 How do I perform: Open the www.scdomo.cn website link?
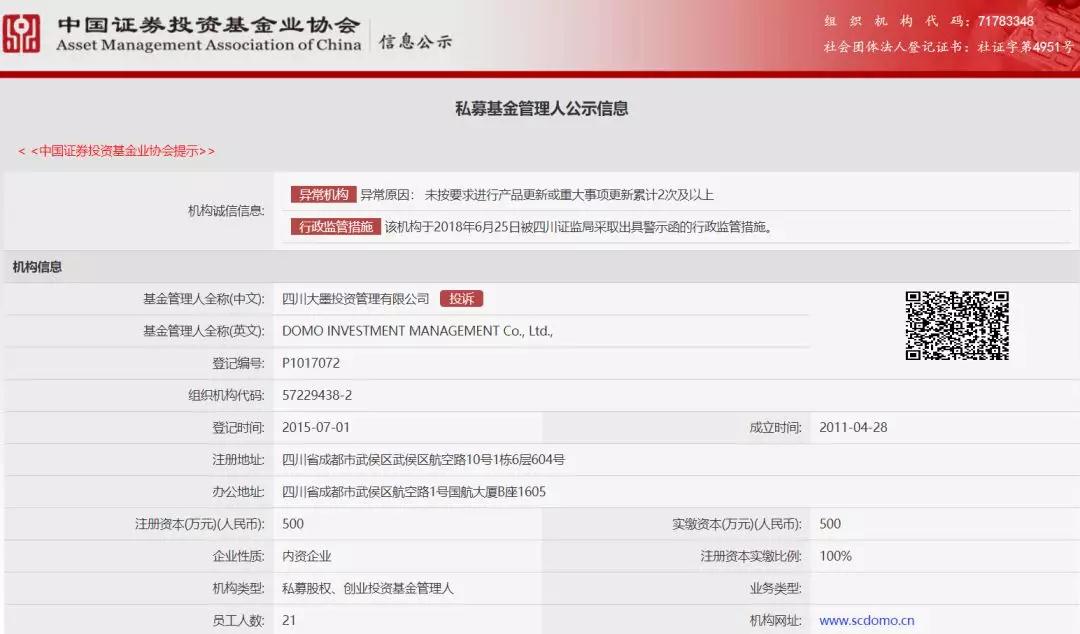click(x=866, y=620)
